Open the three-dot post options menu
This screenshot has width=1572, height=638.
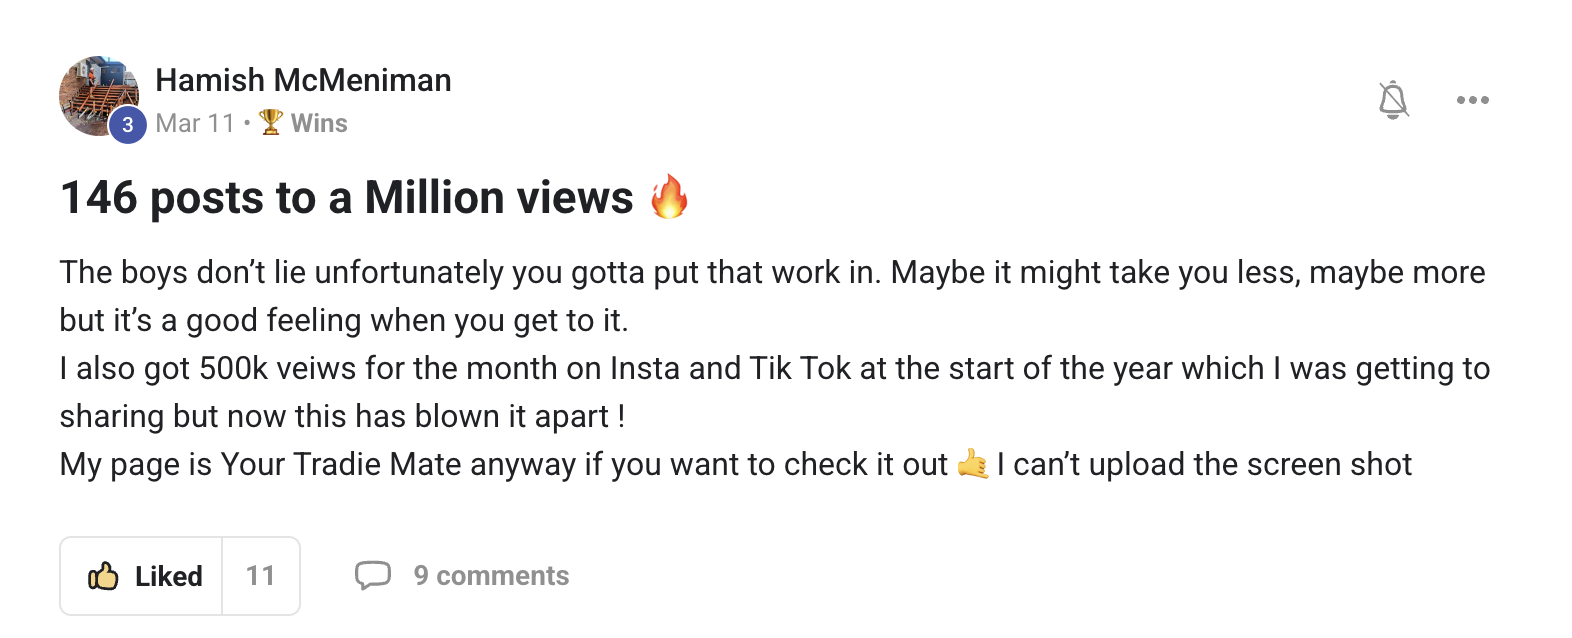coord(1473,100)
